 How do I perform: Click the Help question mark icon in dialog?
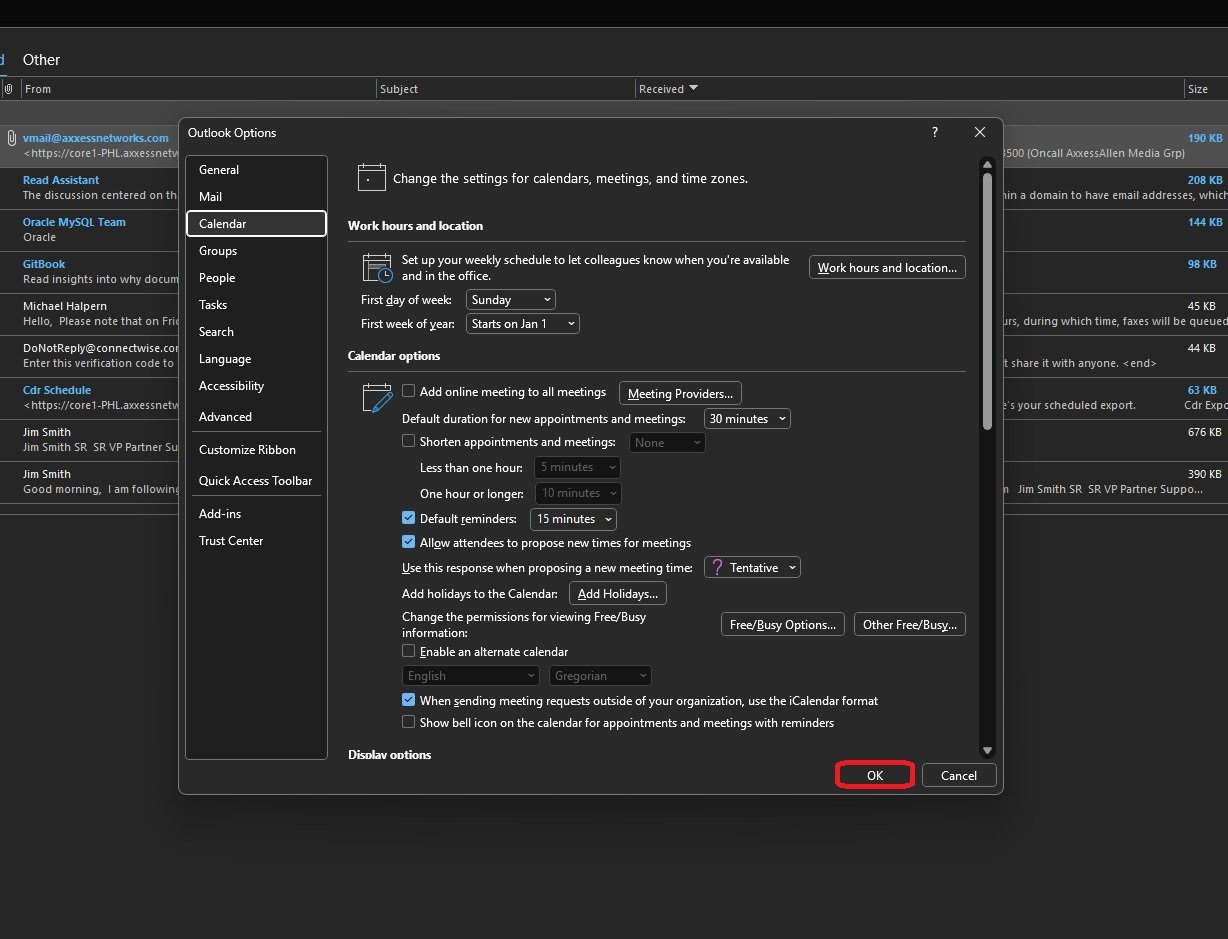click(x=935, y=132)
